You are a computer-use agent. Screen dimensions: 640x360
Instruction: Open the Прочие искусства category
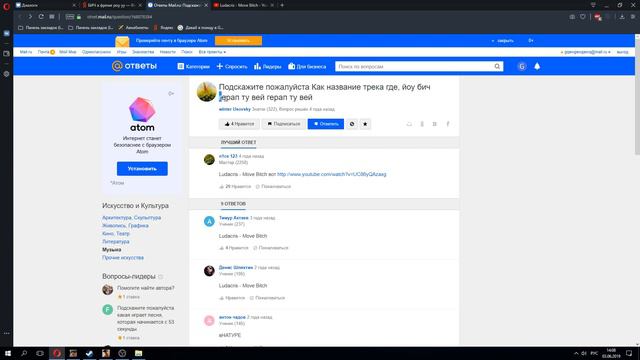click(123, 258)
